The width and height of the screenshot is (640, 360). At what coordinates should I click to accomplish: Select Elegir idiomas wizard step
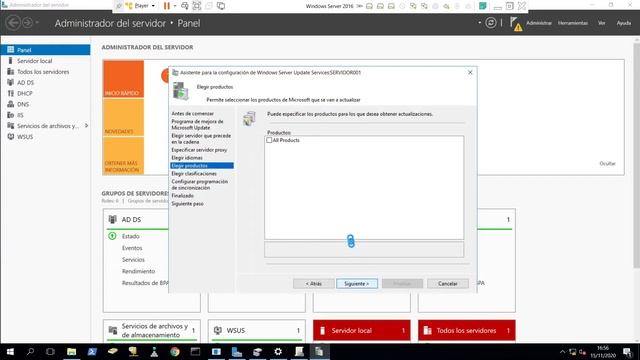pos(187,158)
